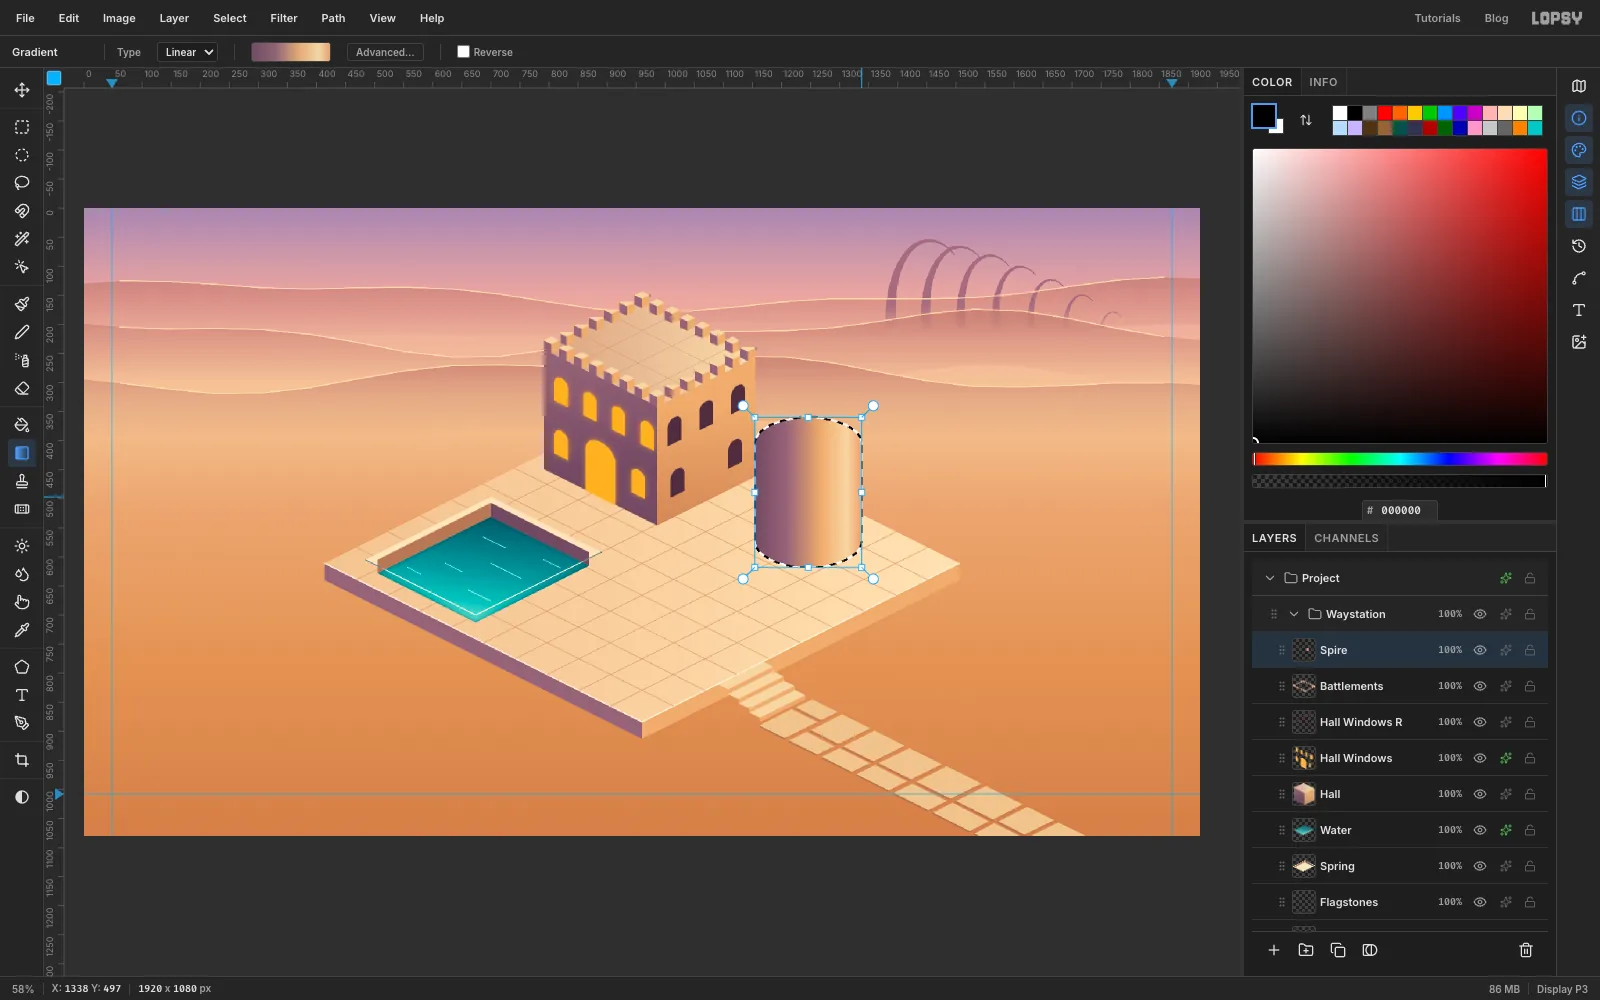Select the Lasso tool

pos(22,183)
